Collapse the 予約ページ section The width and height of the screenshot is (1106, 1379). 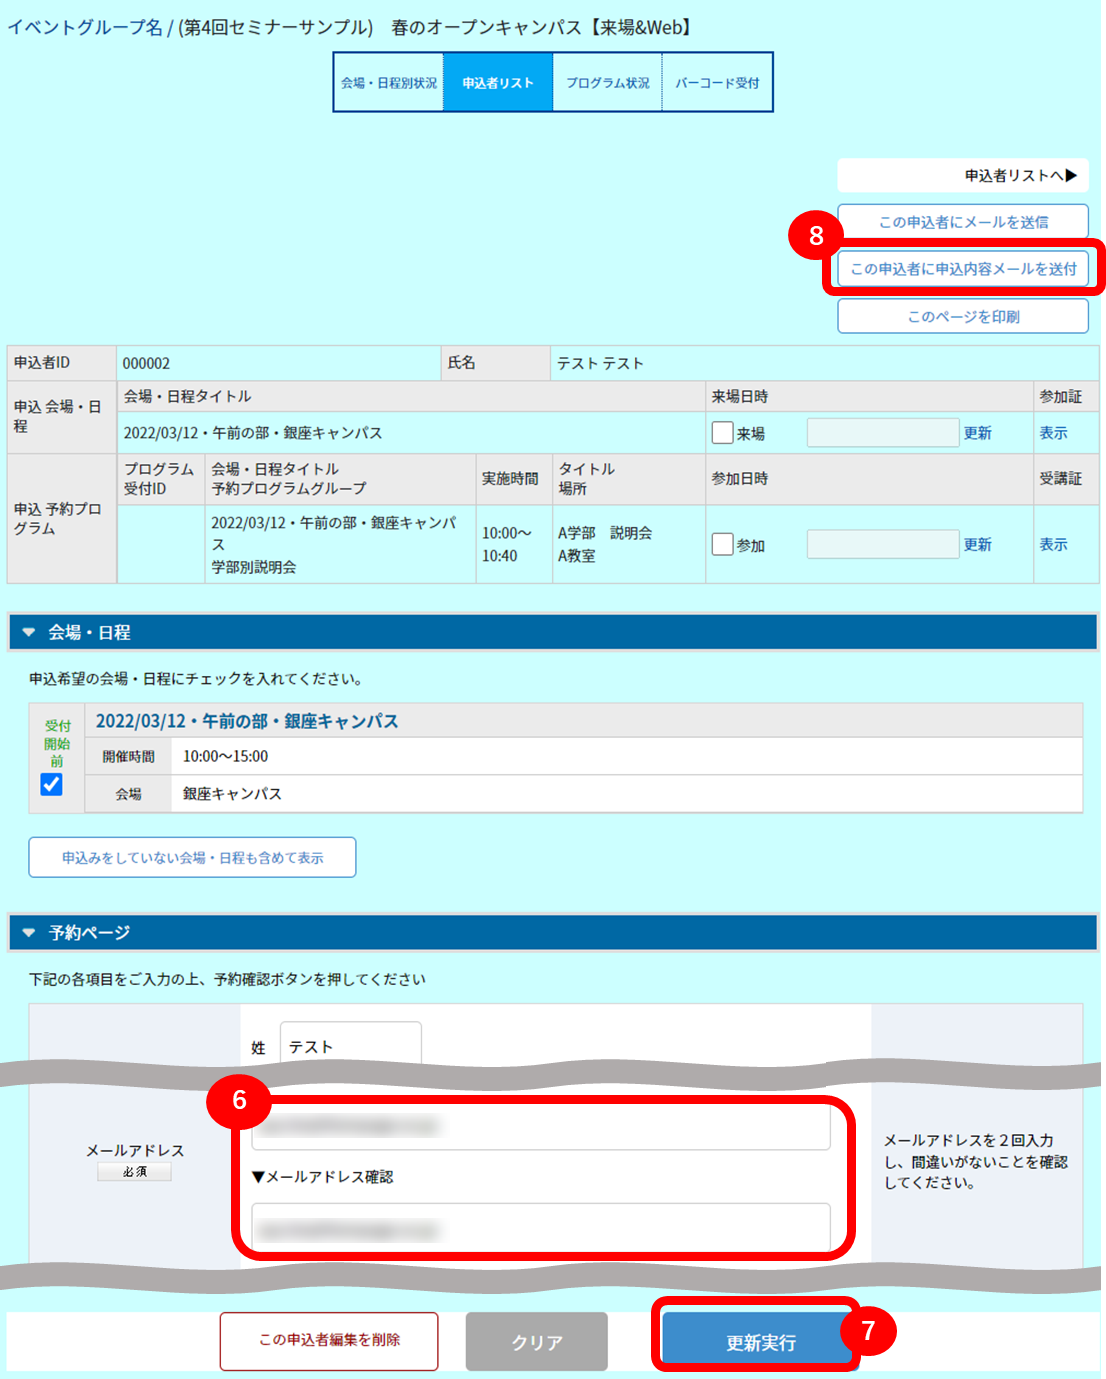click(553, 932)
